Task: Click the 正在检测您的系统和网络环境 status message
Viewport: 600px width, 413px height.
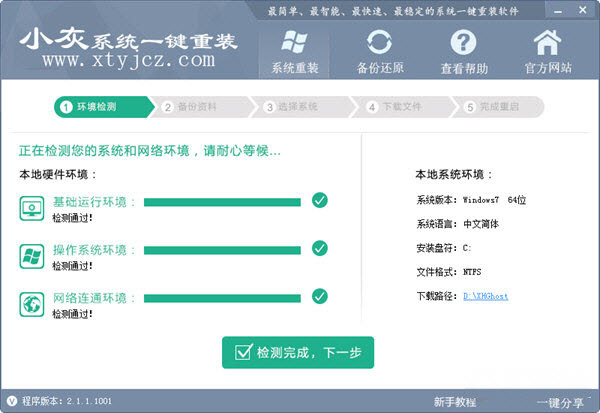Action: (x=150, y=151)
